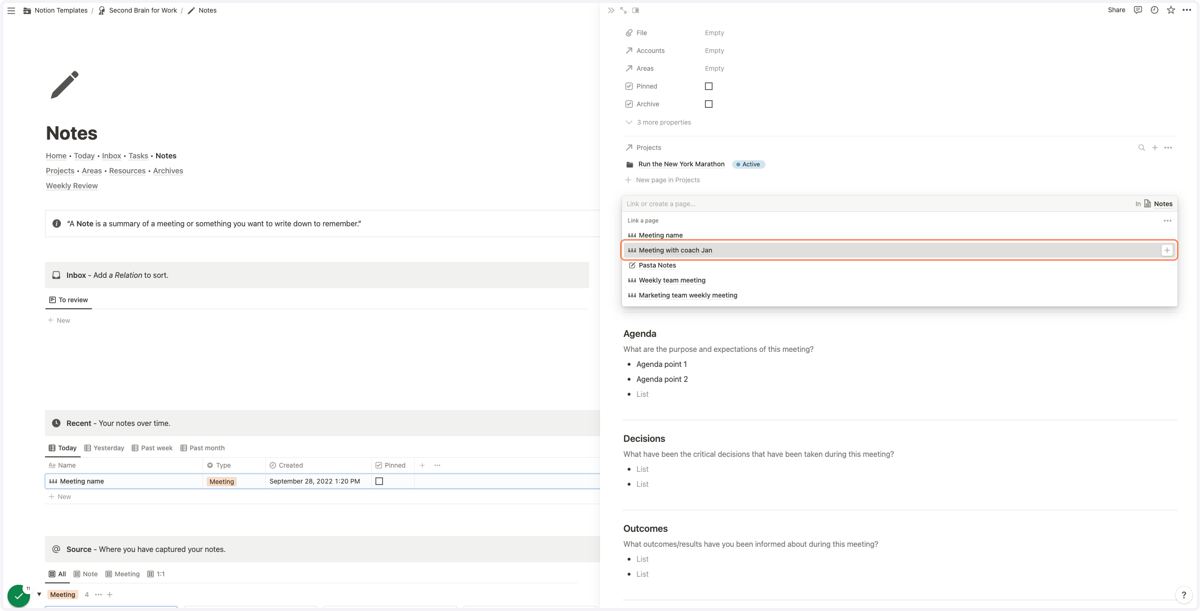Open Notion Templates breadcrumb
The width and height of the screenshot is (1200, 611).
(x=55, y=10)
